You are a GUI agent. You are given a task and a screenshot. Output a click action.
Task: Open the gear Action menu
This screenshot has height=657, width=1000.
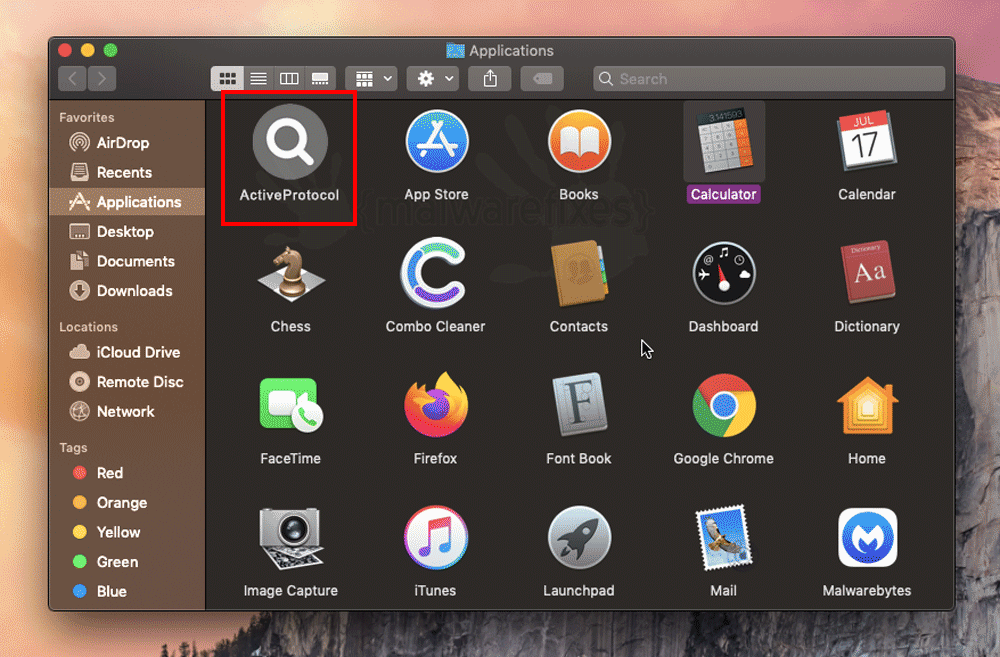click(x=433, y=78)
